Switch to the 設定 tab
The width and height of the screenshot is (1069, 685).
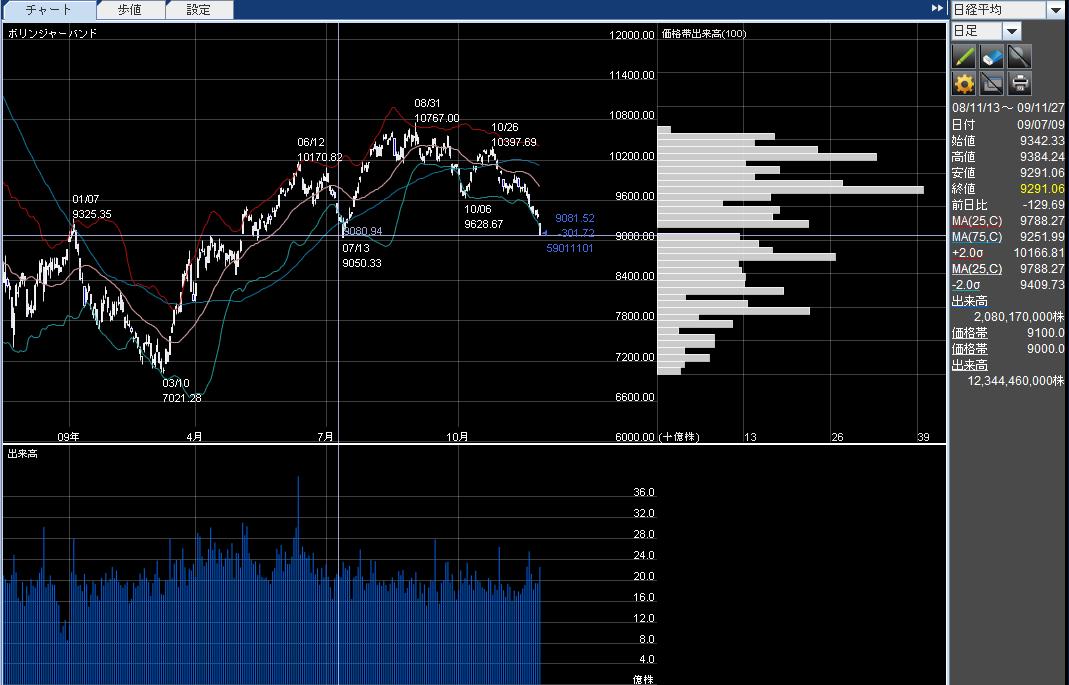[198, 10]
